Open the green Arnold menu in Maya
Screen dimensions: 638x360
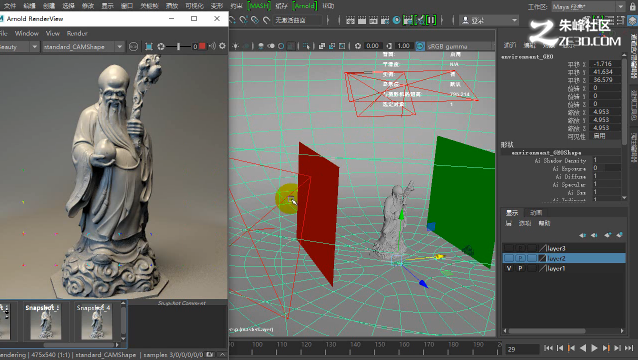305,6
